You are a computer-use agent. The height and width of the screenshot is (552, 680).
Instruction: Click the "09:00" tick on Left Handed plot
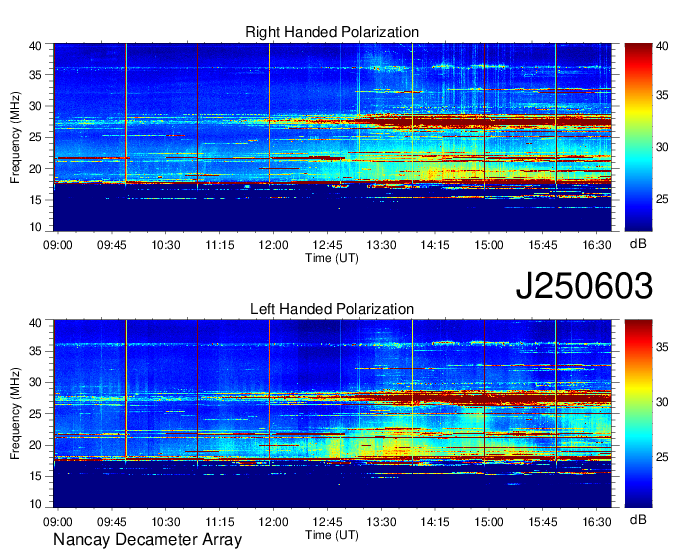point(58,522)
